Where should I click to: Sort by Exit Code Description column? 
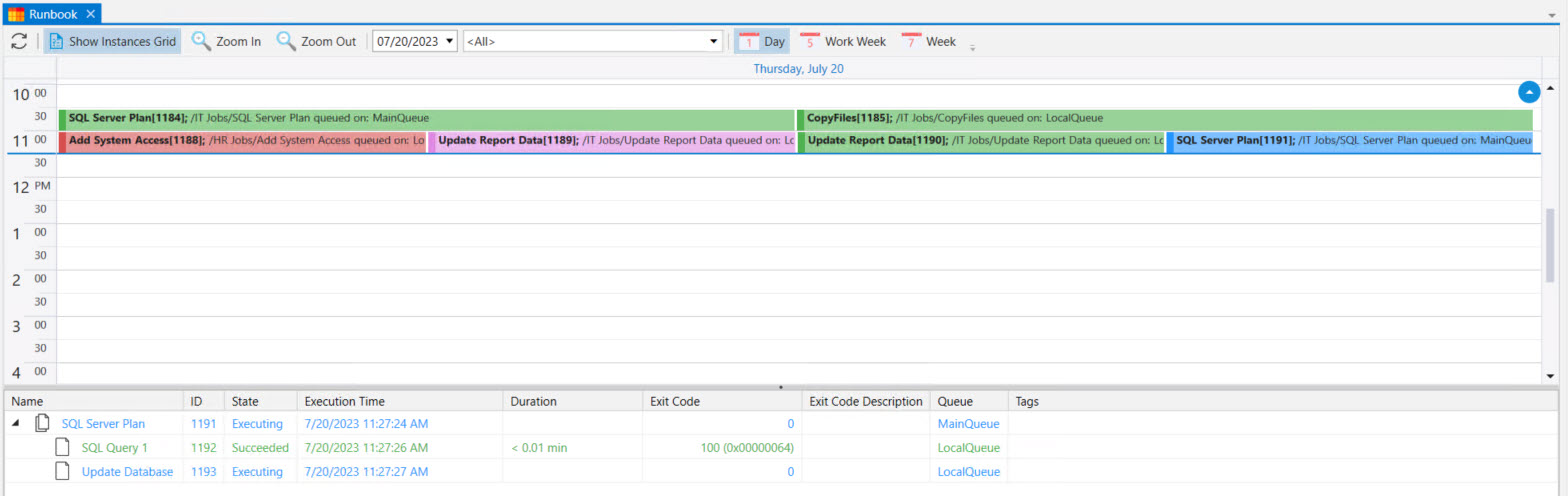(x=866, y=401)
